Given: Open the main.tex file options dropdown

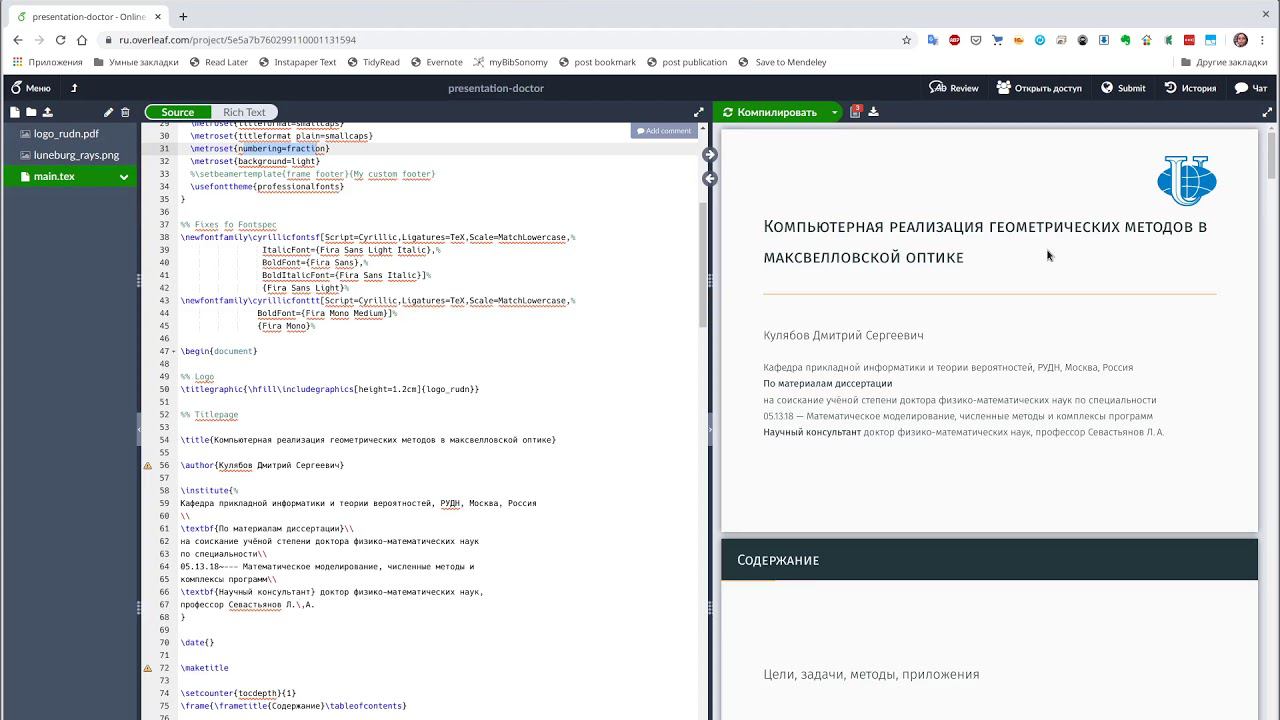Looking at the screenshot, I should click(x=124, y=177).
